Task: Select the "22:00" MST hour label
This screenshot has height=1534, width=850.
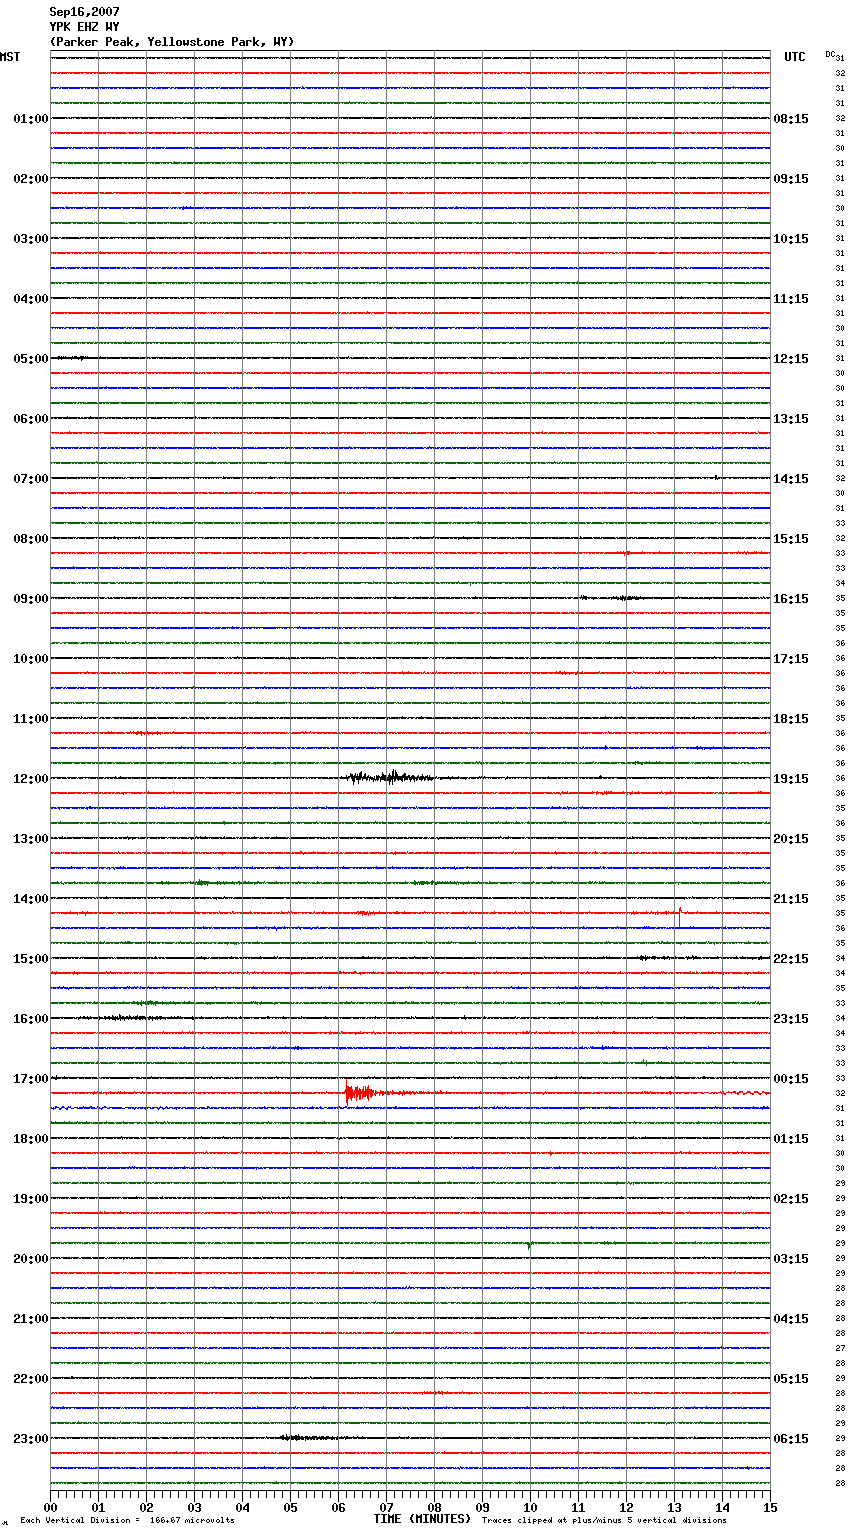Action: pyautogui.click(x=31, y=1379)
